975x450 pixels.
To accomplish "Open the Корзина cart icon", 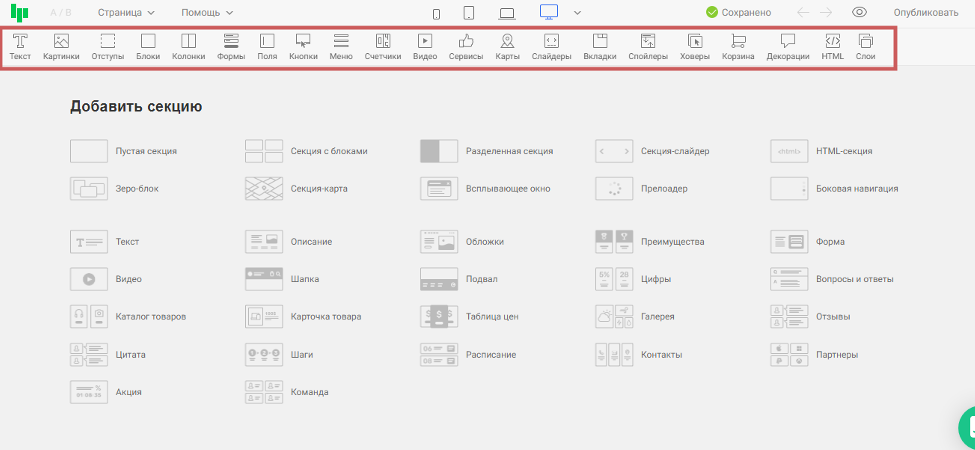I will pyautogui.click(x=738, y=47).
